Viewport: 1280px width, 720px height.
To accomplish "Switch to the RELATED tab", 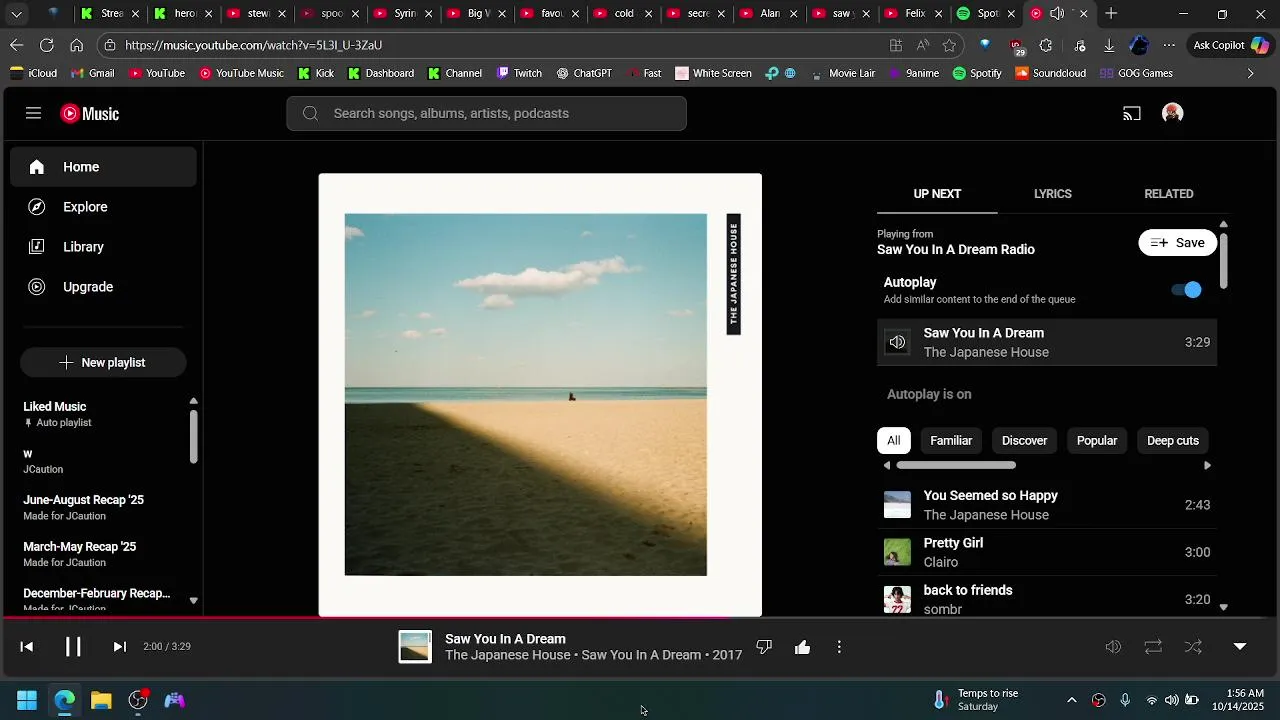I will point(1168,194).
